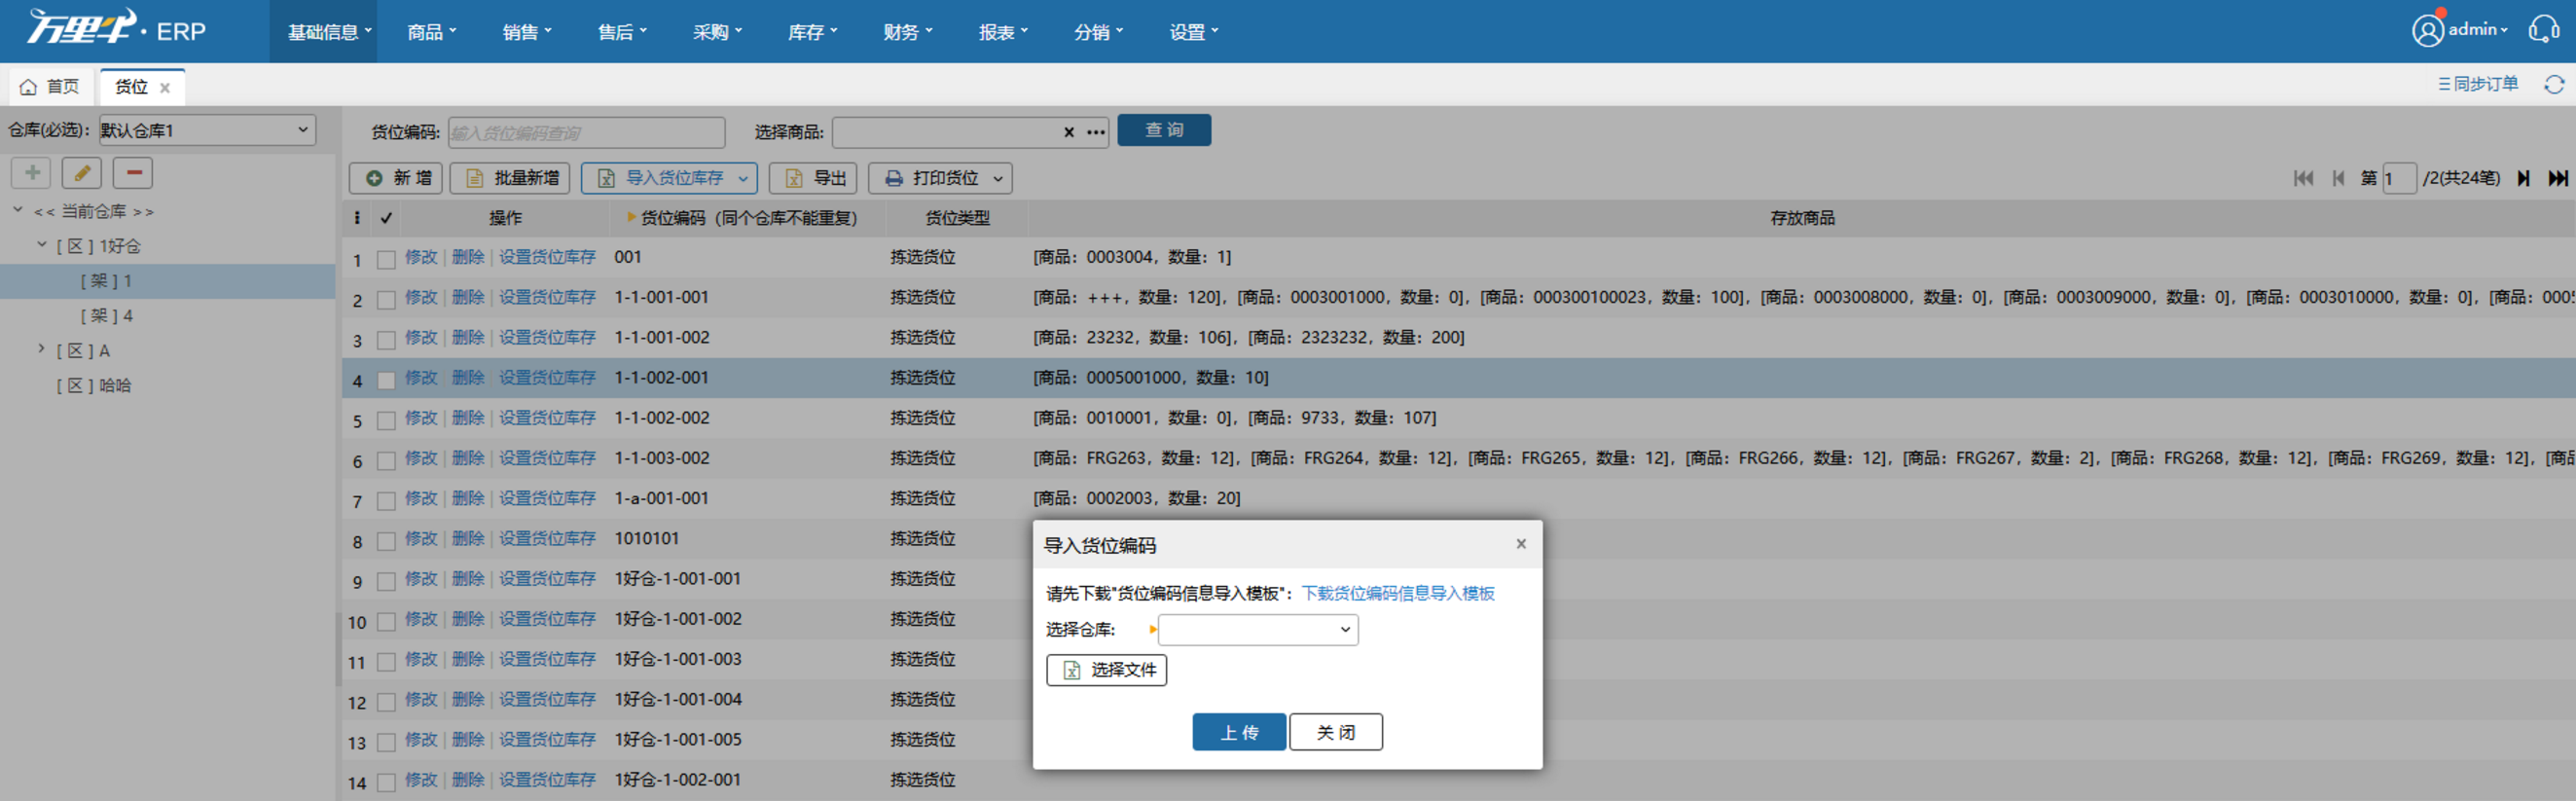This screenshot has width=2576, height=801.
Task: Open the 选择仓库 dropdown in import dialog
Action: (x=1257, y=629)
